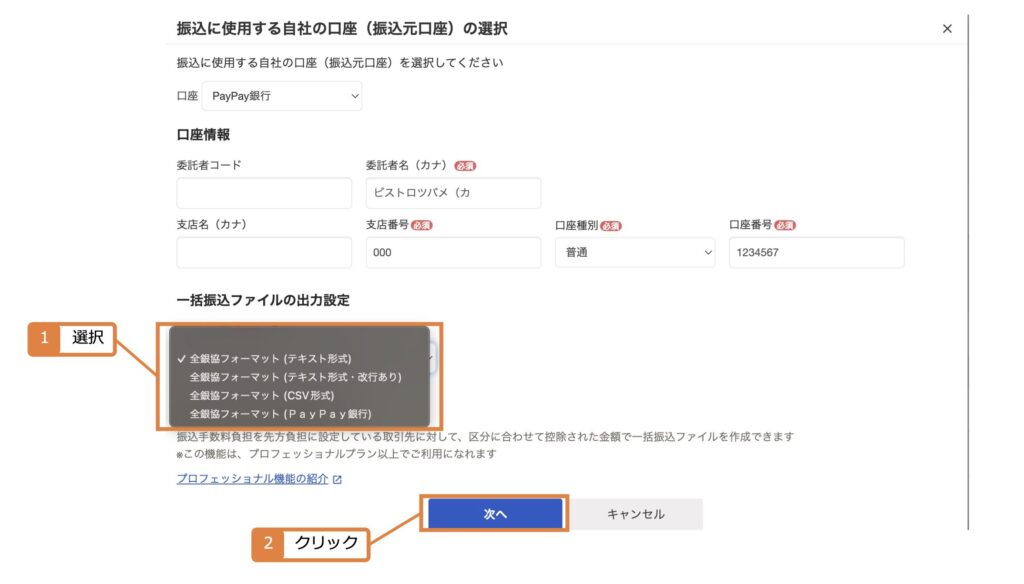Click the 支店名(カナ) input field
Screen dimensions: 1024x584
point(264,252)
